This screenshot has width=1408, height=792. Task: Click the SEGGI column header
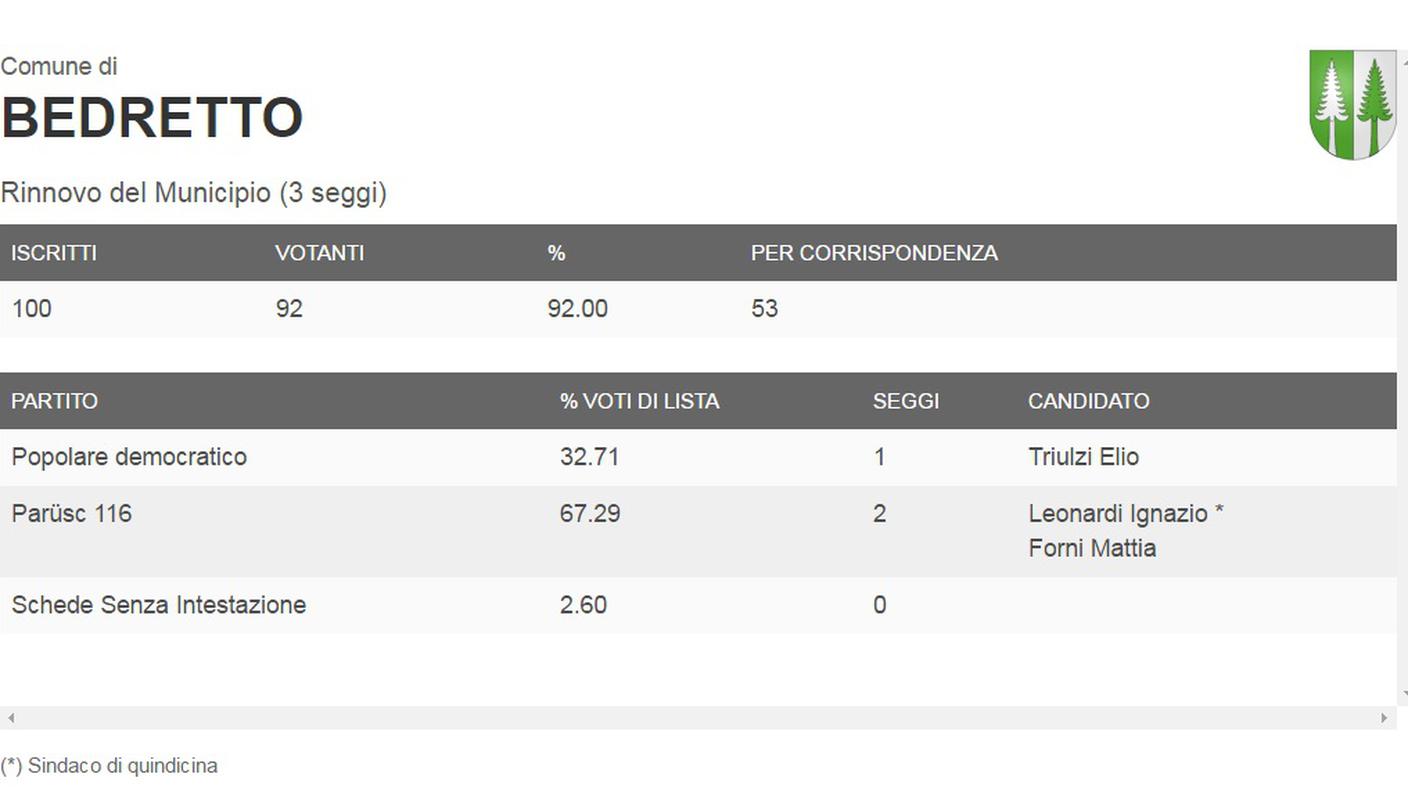[906, 401]
